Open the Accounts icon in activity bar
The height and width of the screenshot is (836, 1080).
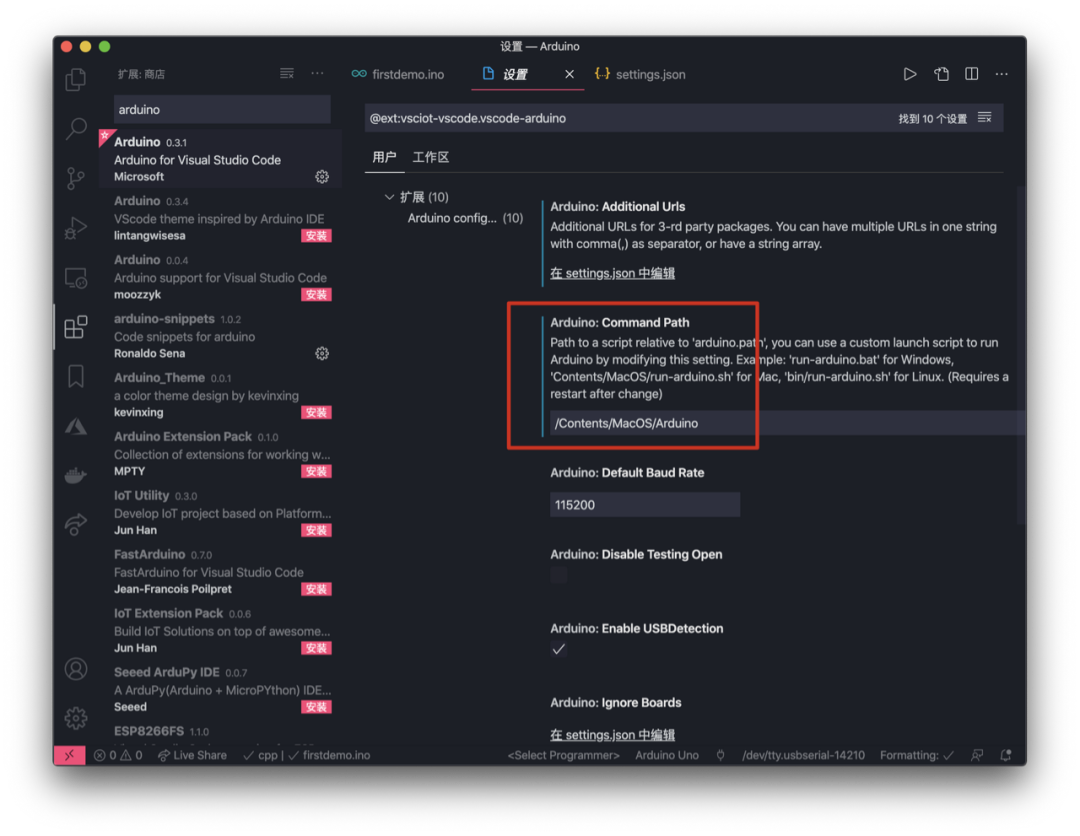tap(76, 669)
